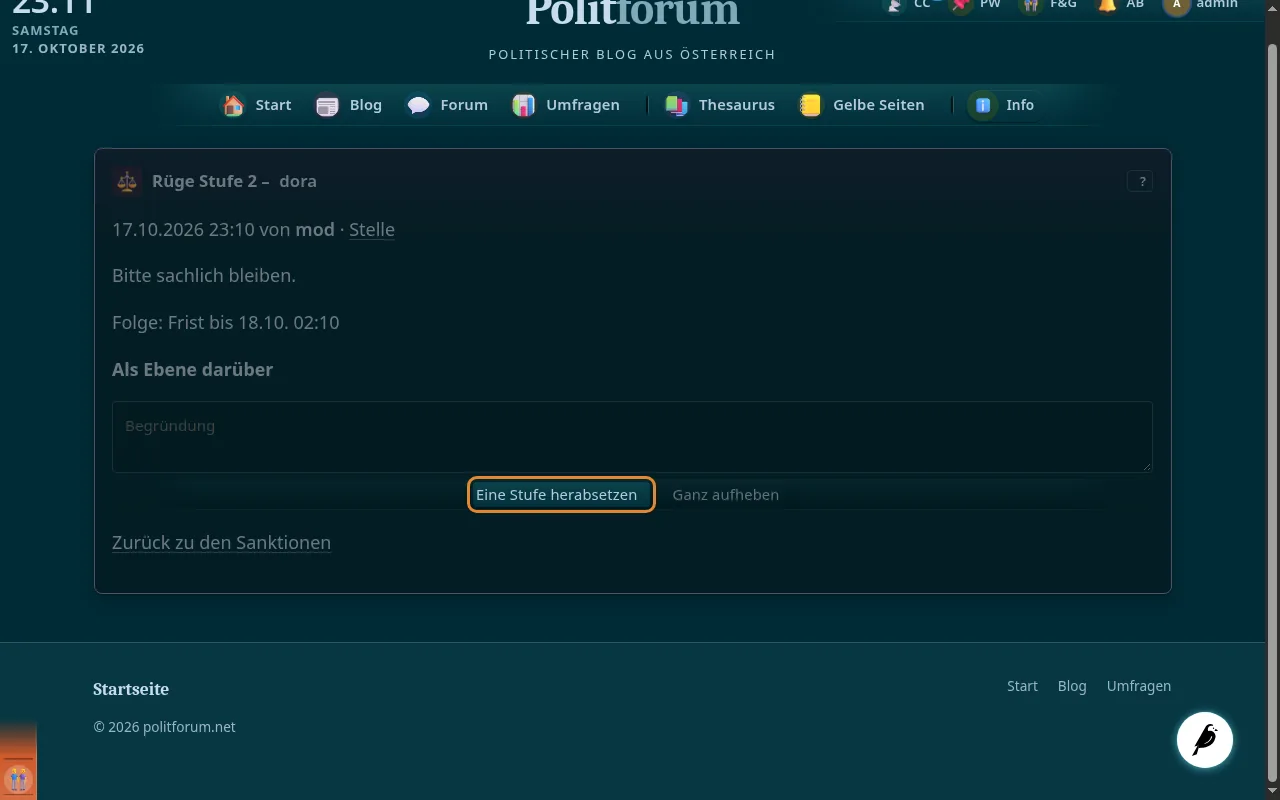The image size is (1280, 800).
Task: Open the Thesaurus from the navigation bar
Action: pos(720,105)
